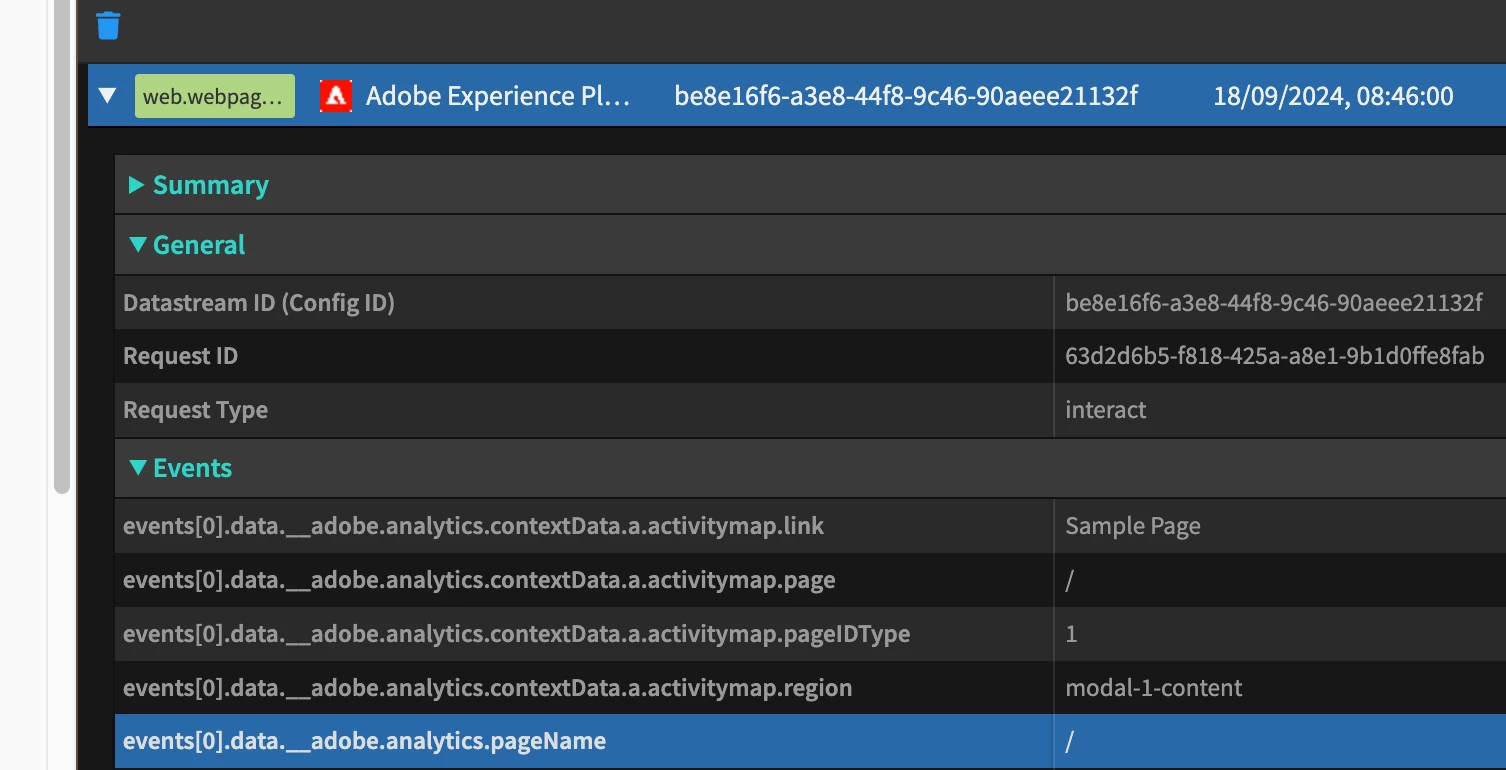Click timestamp 18/09/2024, 08:46:00

pos(1333,96)
